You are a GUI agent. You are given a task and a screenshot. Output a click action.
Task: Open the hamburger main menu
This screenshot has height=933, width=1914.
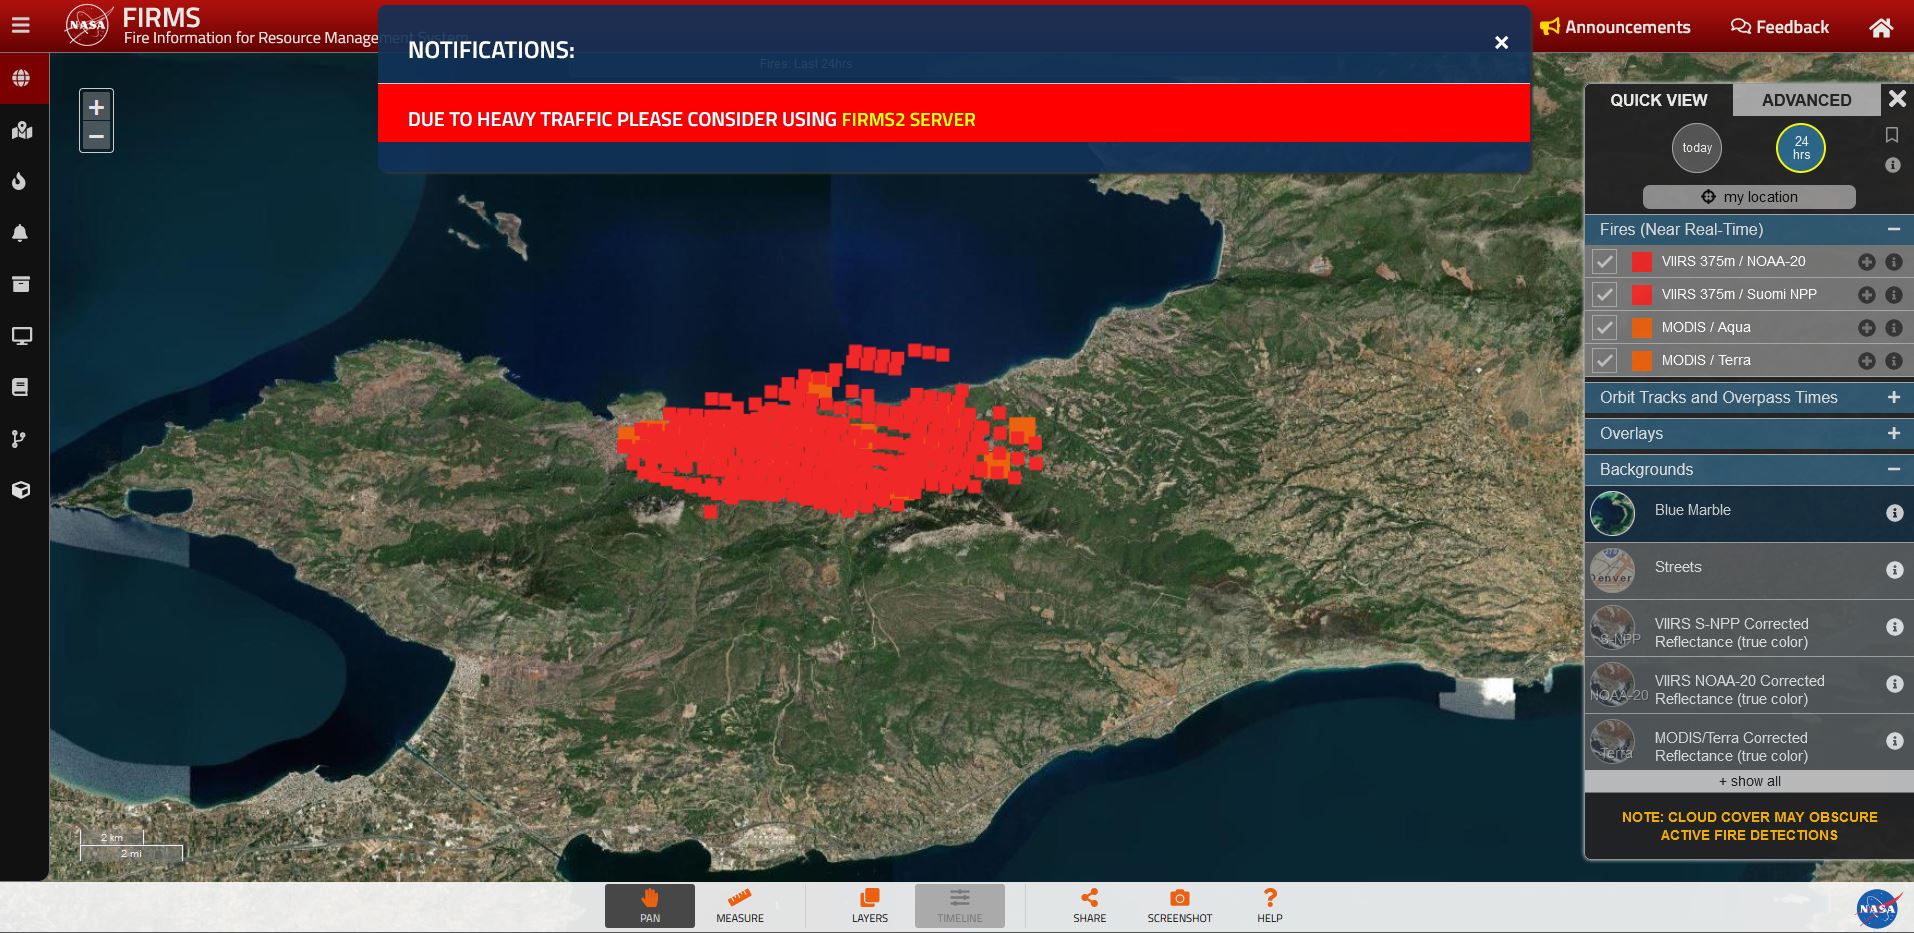(21, 26)
